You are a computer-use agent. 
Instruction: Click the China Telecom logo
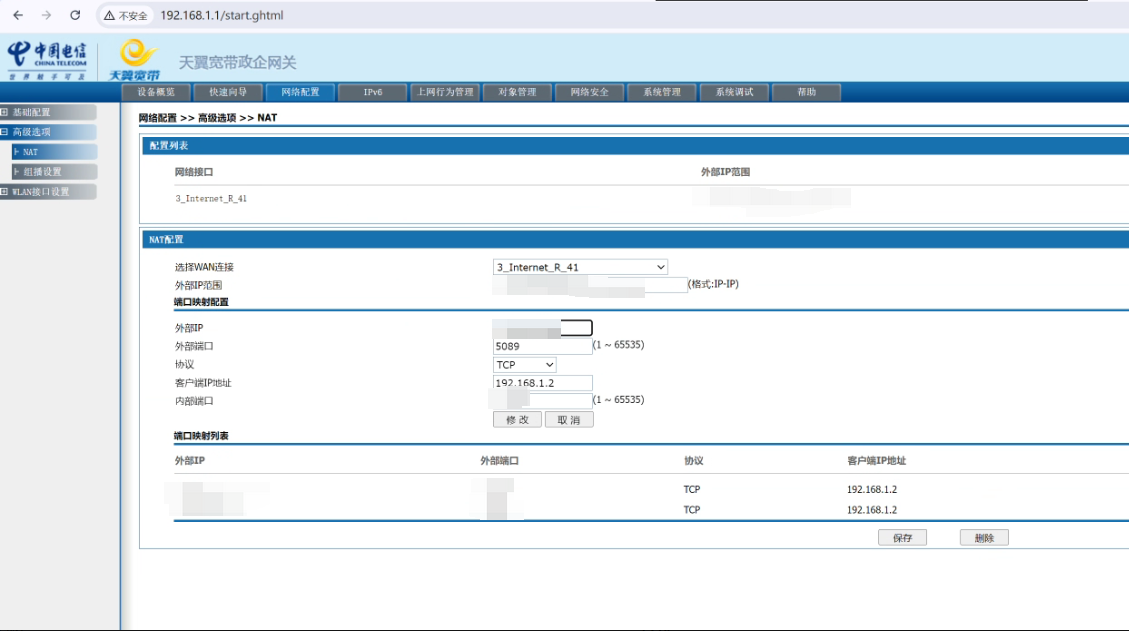48,61
